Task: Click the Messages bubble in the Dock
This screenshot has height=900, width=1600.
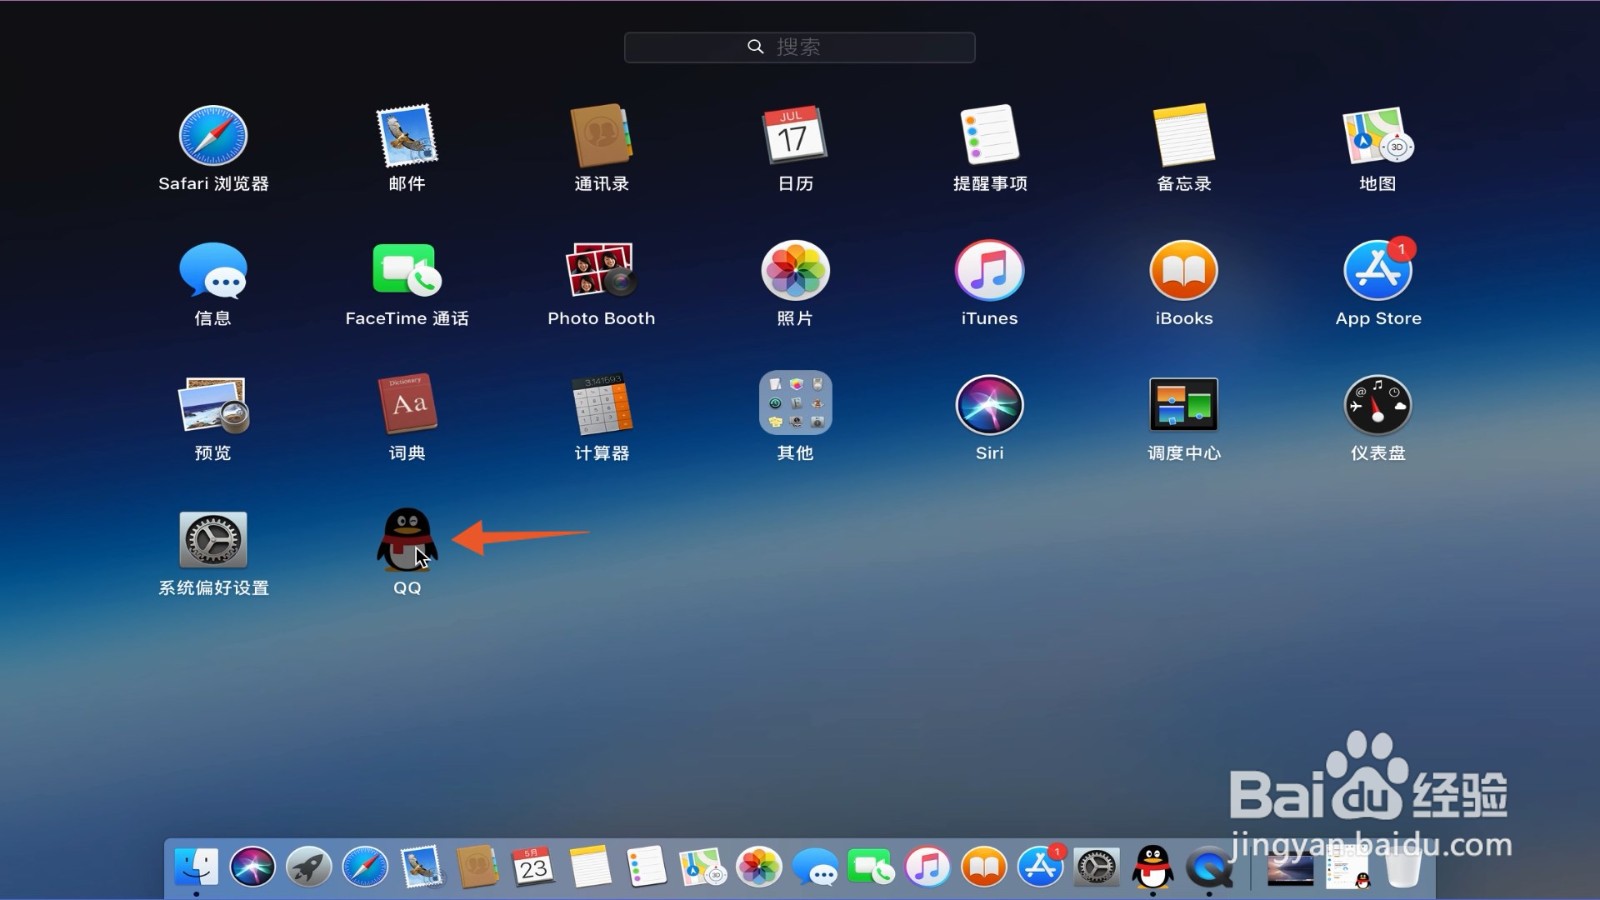Action: (x=815, y=866)
